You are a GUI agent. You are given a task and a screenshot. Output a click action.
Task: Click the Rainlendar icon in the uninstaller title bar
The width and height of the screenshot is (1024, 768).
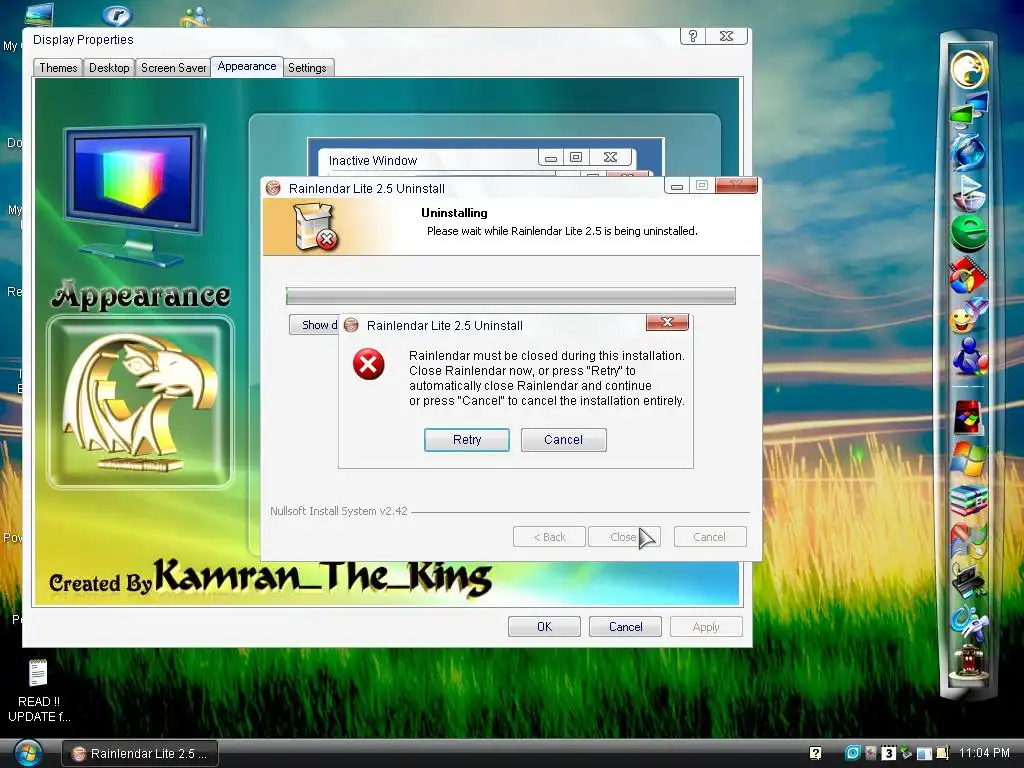[273, 188]
